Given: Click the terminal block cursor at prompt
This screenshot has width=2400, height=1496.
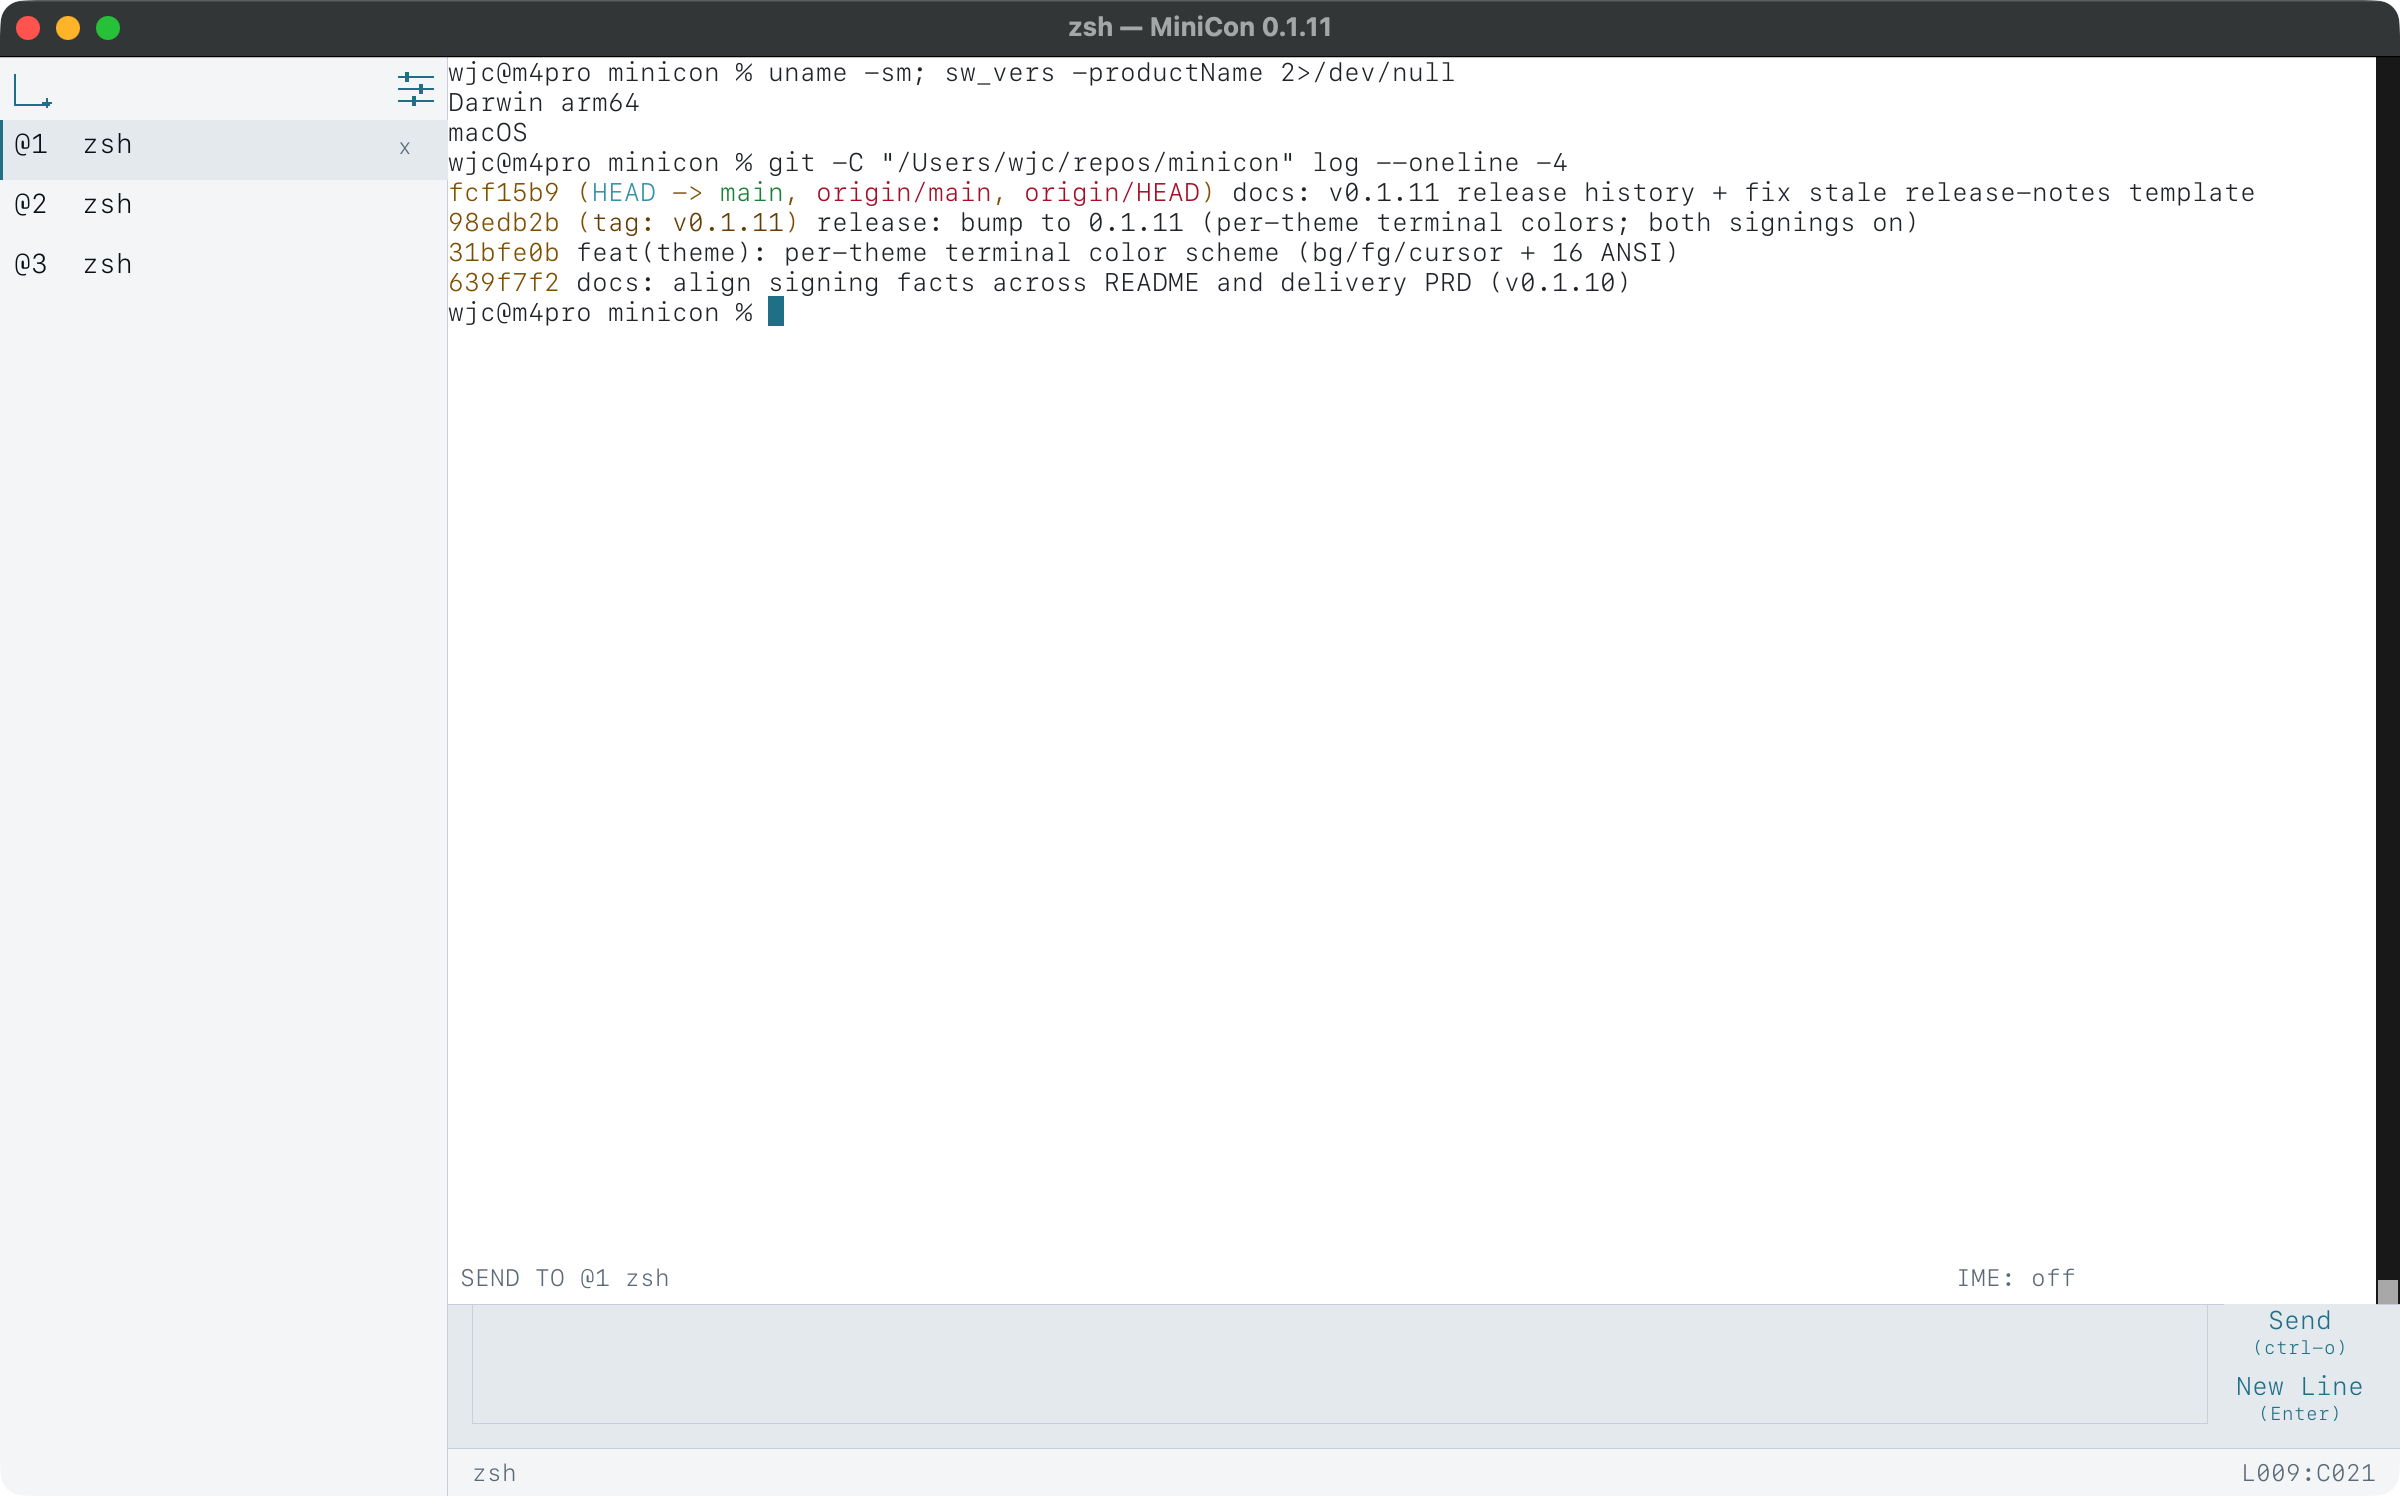Looking at the screenshot, I should (776, 312).
